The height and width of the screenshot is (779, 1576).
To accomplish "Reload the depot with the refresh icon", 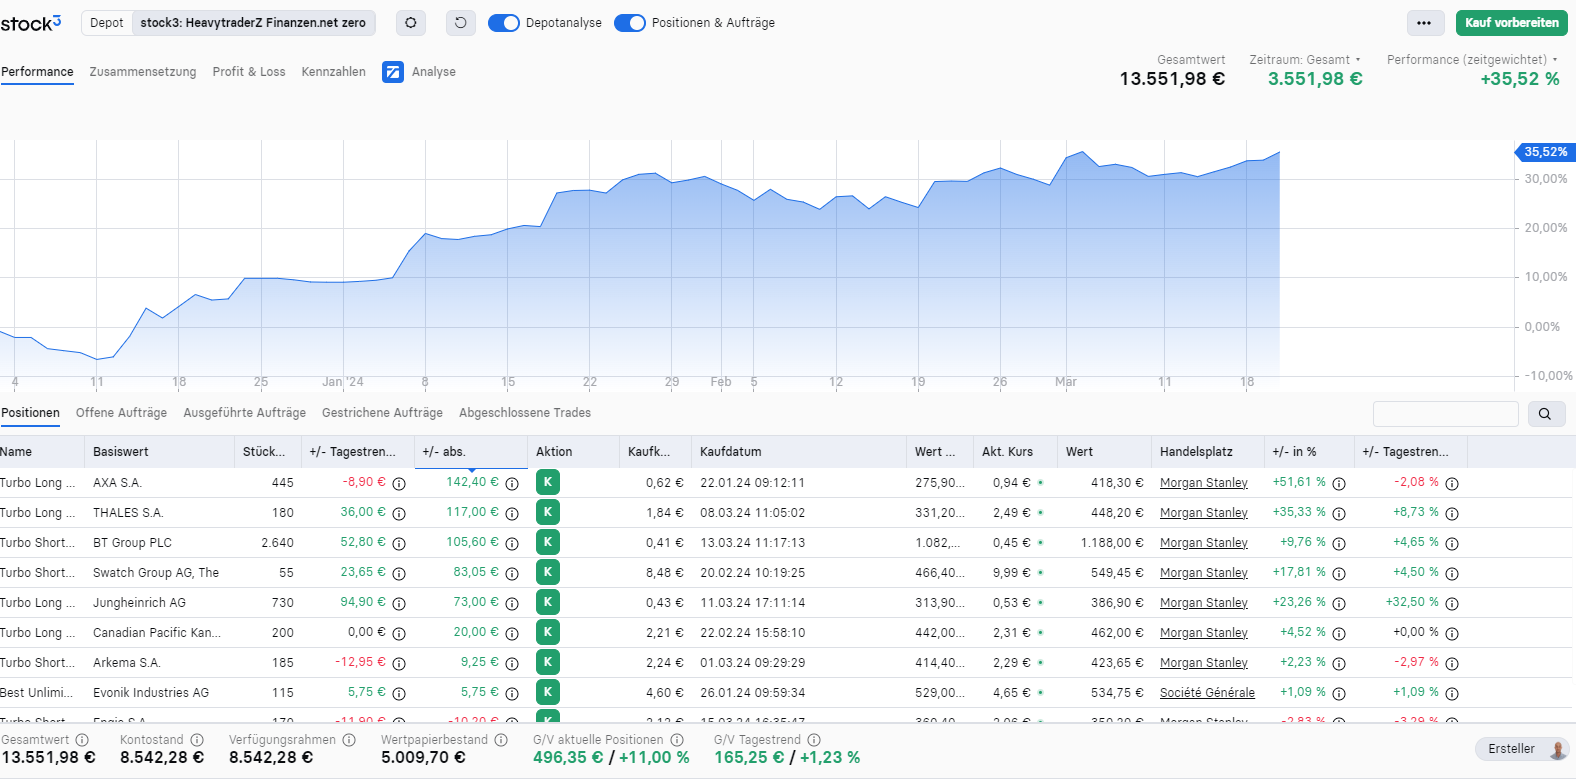I will pyautogui.click(x=460, y=22).
